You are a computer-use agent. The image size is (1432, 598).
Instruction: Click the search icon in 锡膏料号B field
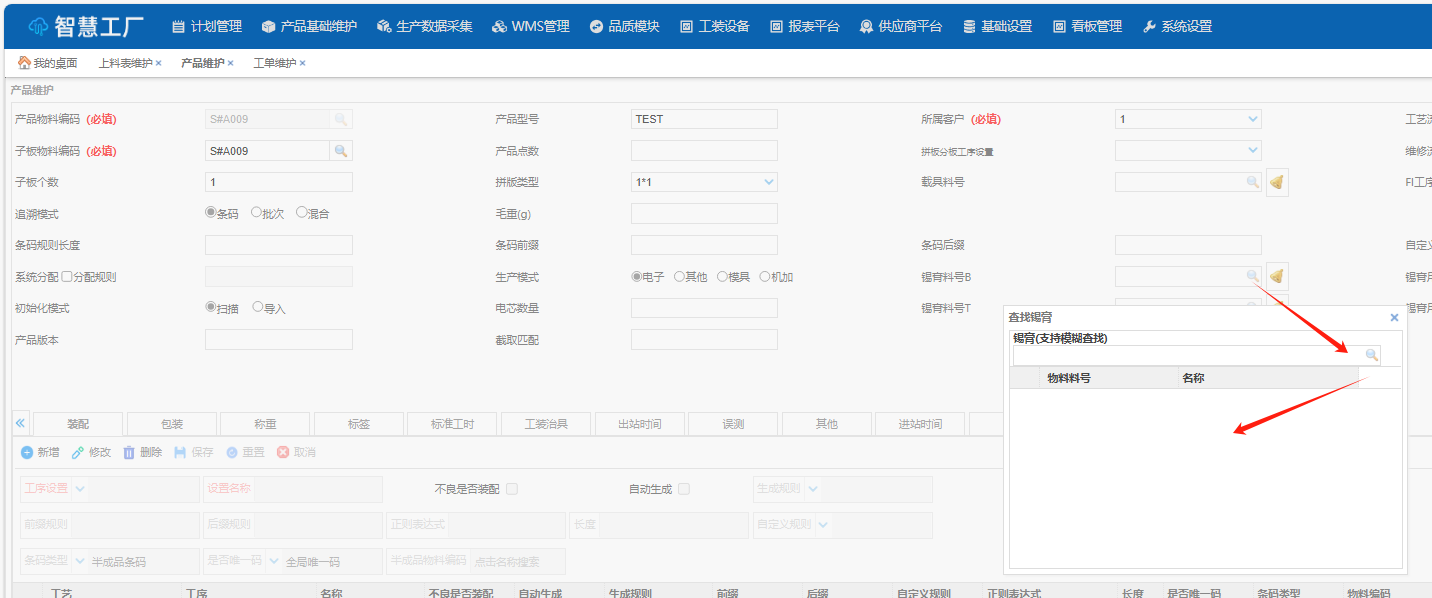pos(1252,276)
